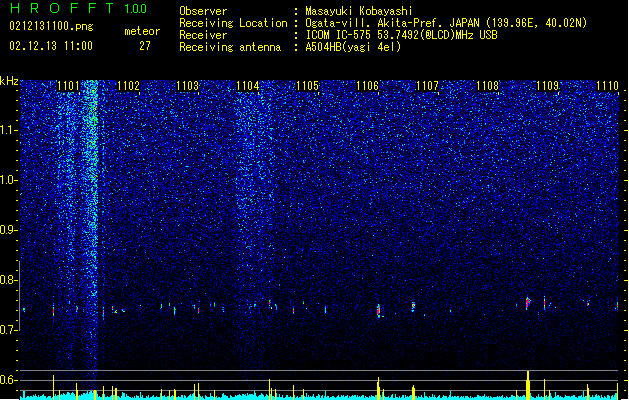
Task: Click the meteor count 27
Action: (145, 46)
